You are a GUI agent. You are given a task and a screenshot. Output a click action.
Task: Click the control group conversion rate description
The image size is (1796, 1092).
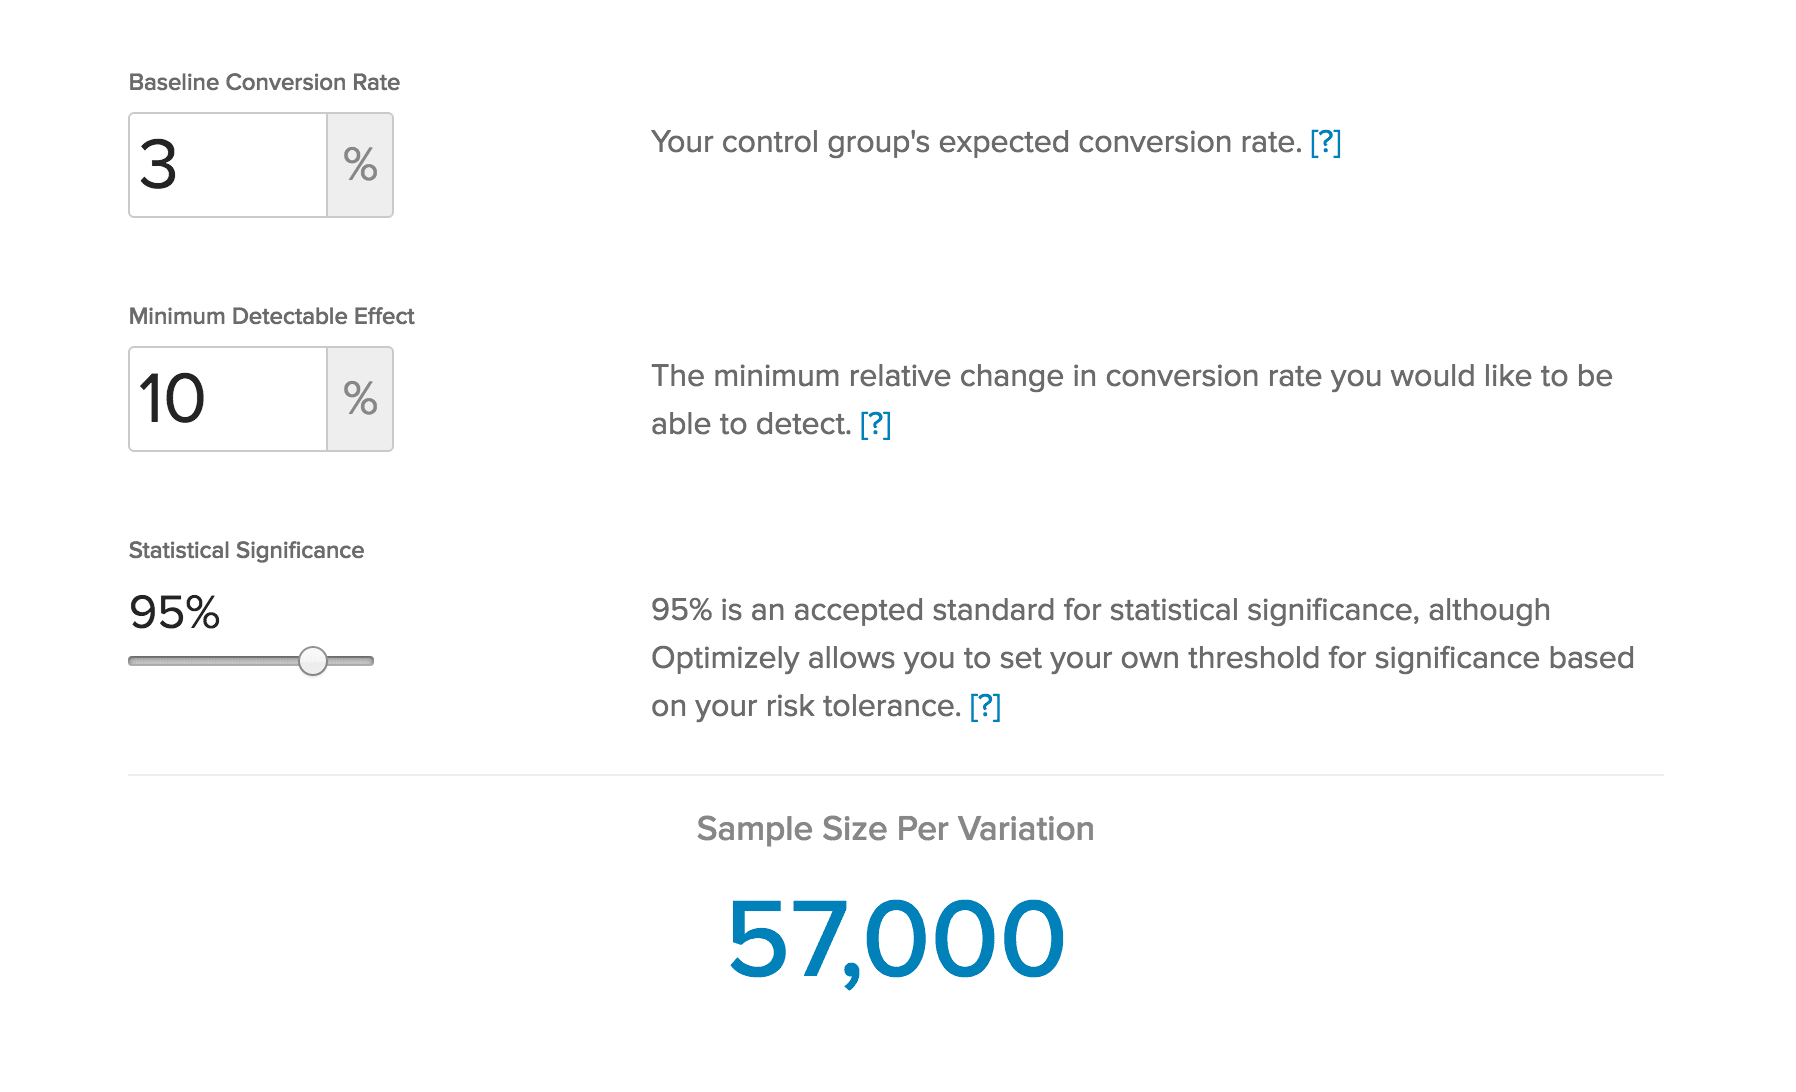[975, 142]
